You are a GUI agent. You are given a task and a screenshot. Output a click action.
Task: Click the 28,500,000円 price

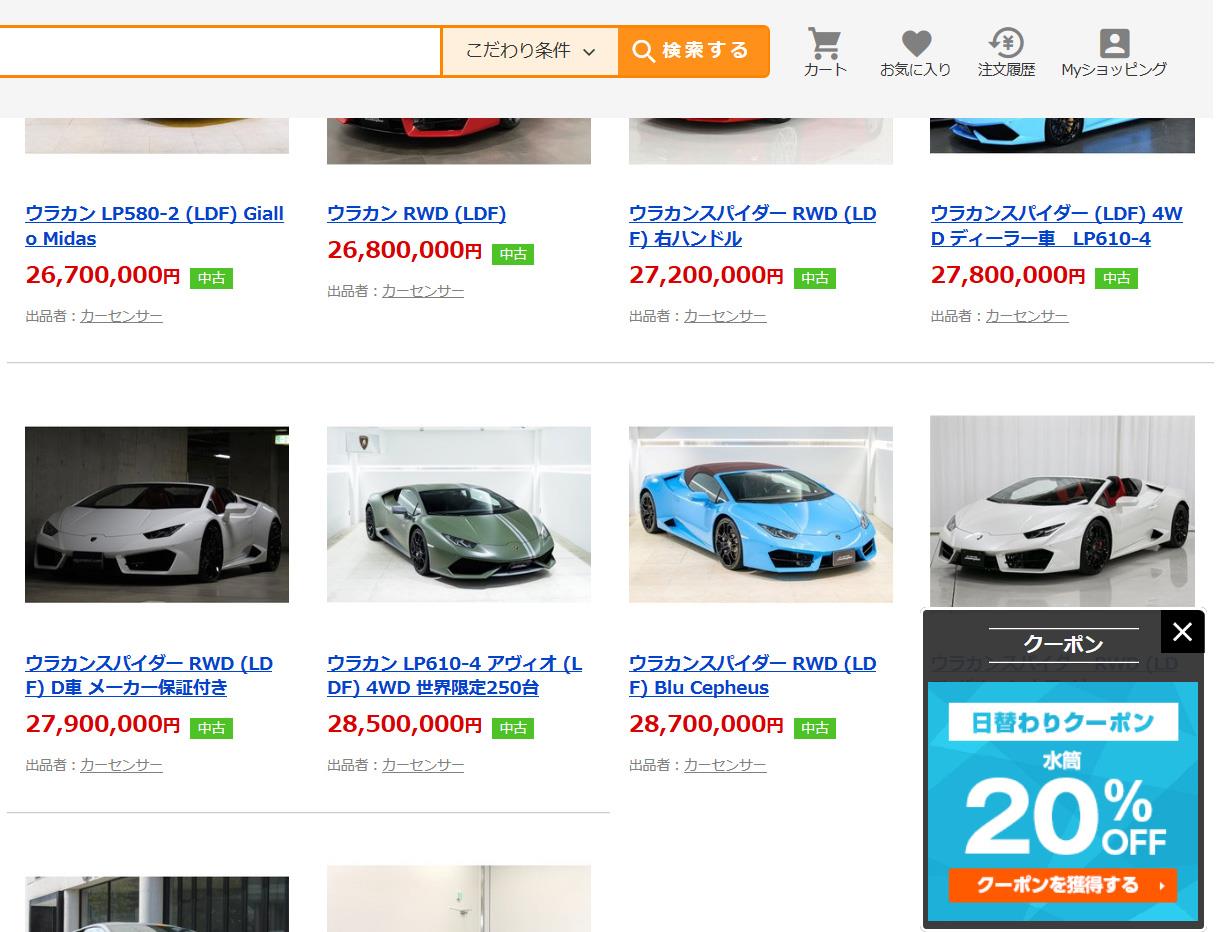[x=405, y=724]
